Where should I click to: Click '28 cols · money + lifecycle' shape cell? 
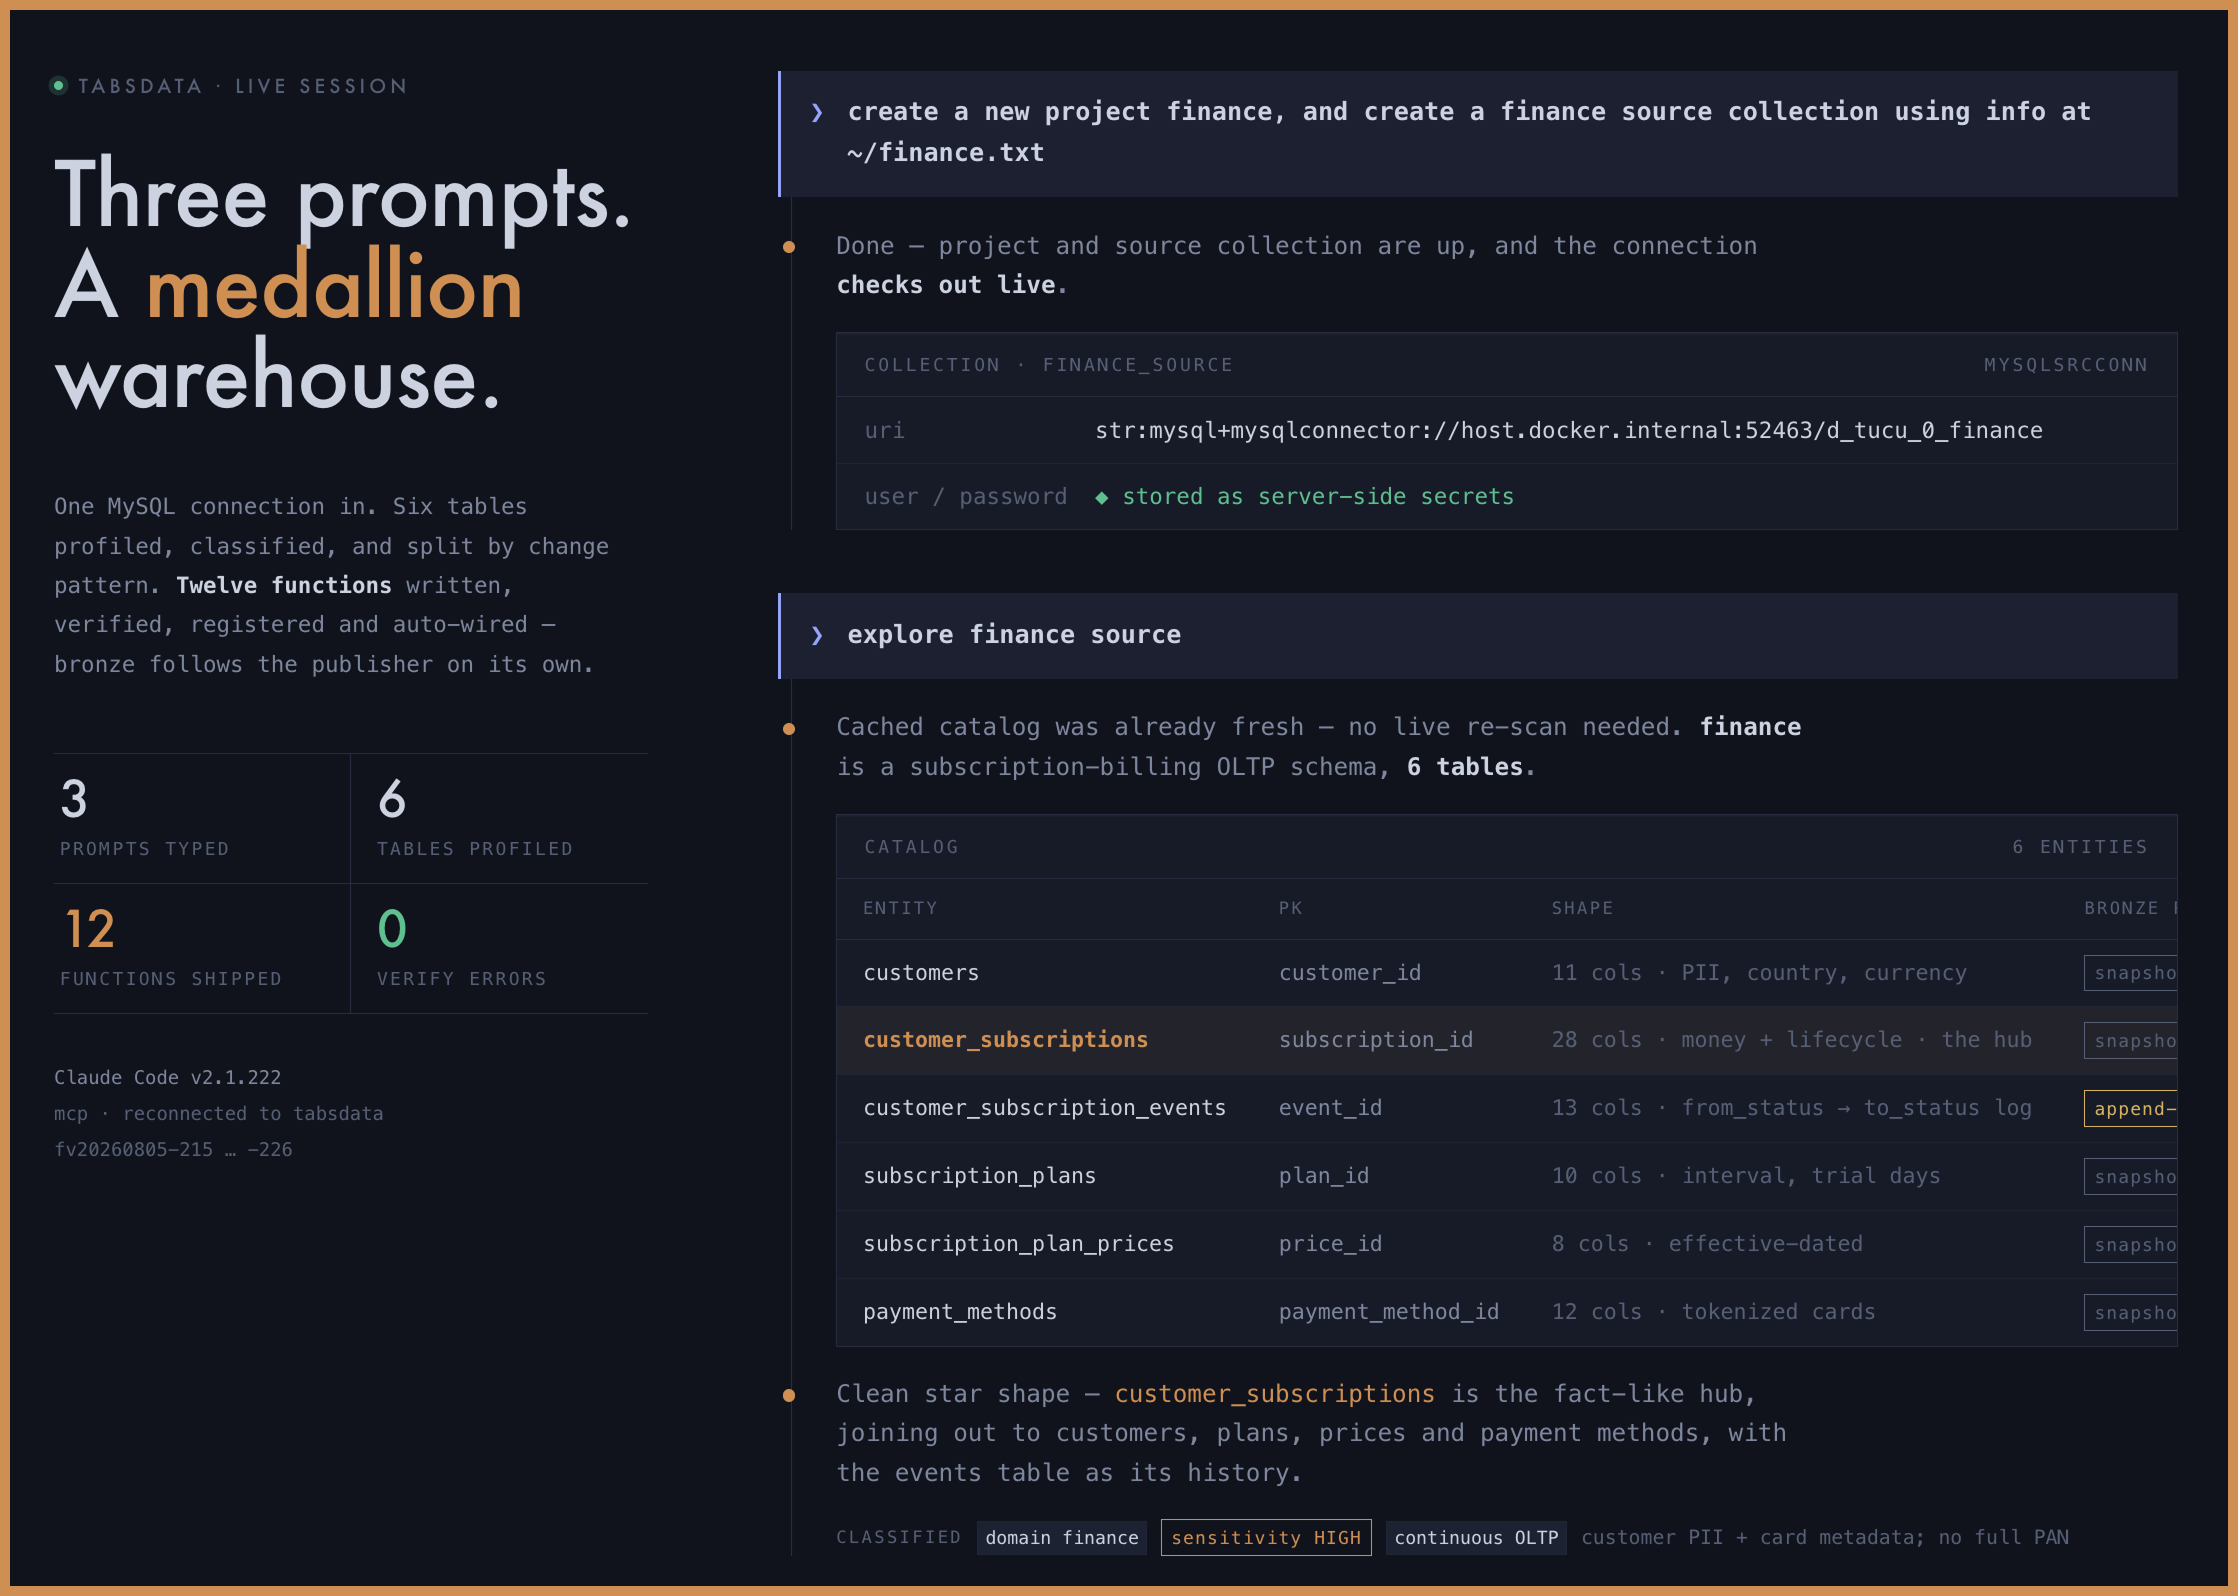coord(1791,1040)
